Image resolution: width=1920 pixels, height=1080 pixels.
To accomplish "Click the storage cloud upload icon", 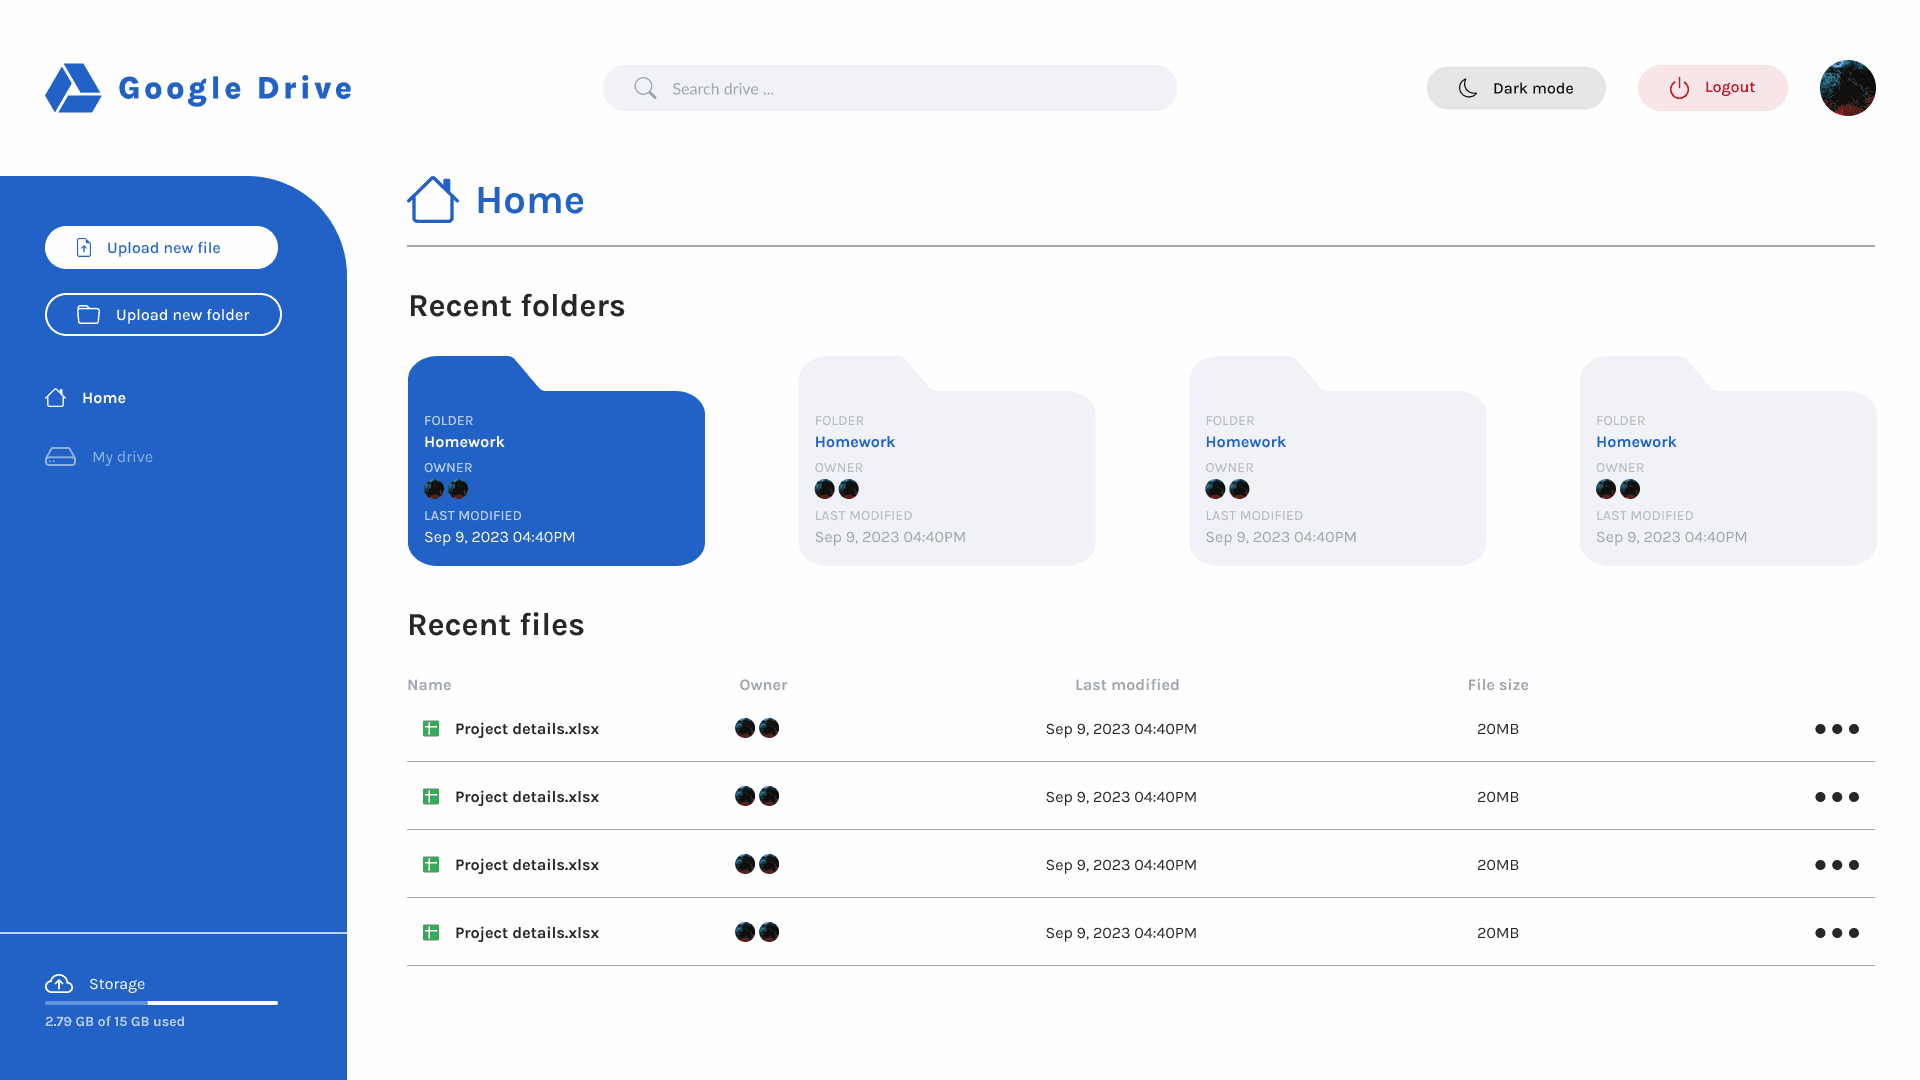I will coord(59,983).
